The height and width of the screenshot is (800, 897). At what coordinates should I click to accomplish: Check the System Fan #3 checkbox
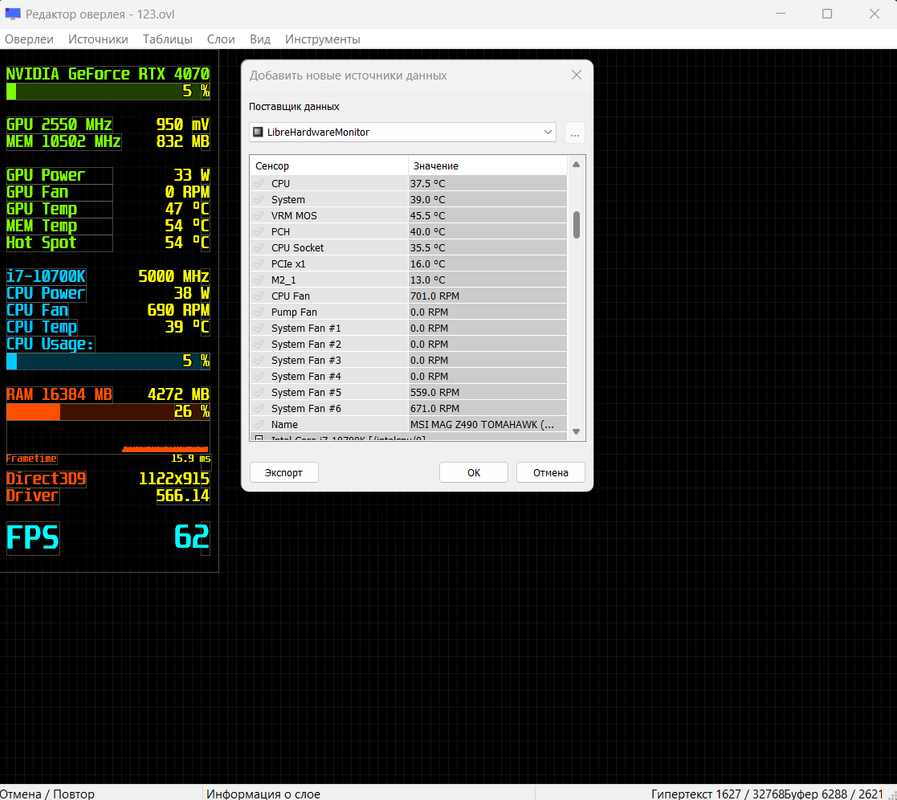coord(259,360)
